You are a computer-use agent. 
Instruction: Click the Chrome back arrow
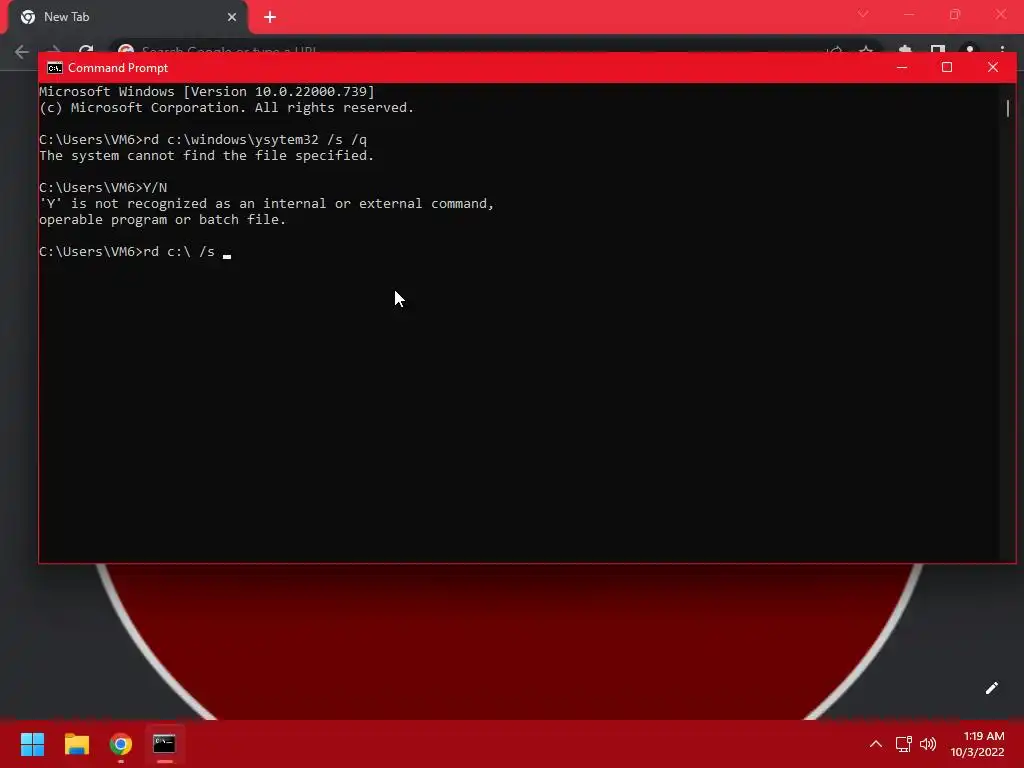coord(22,52)
